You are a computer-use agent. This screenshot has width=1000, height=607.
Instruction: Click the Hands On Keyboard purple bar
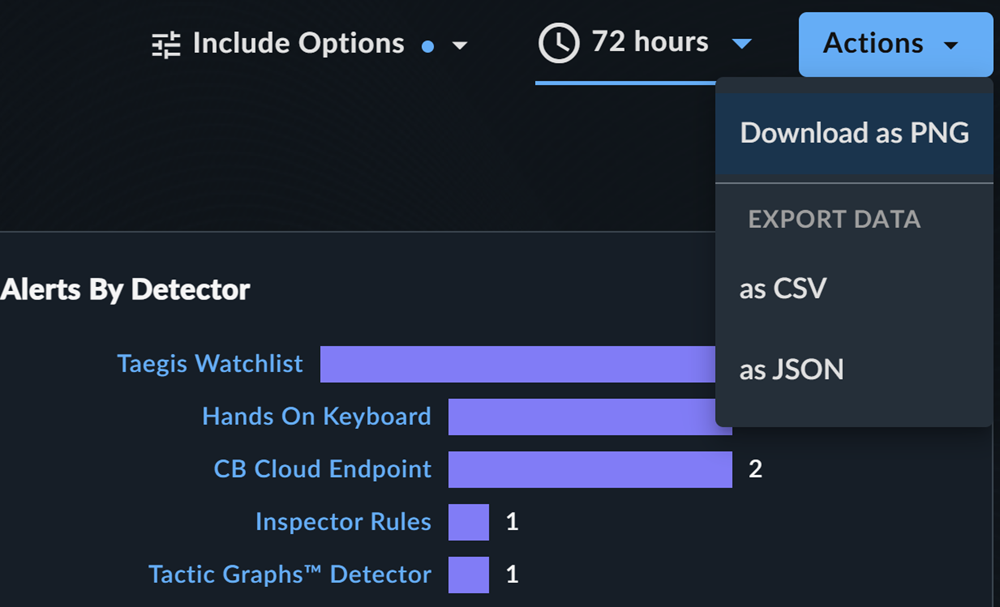tap(582, 417)
